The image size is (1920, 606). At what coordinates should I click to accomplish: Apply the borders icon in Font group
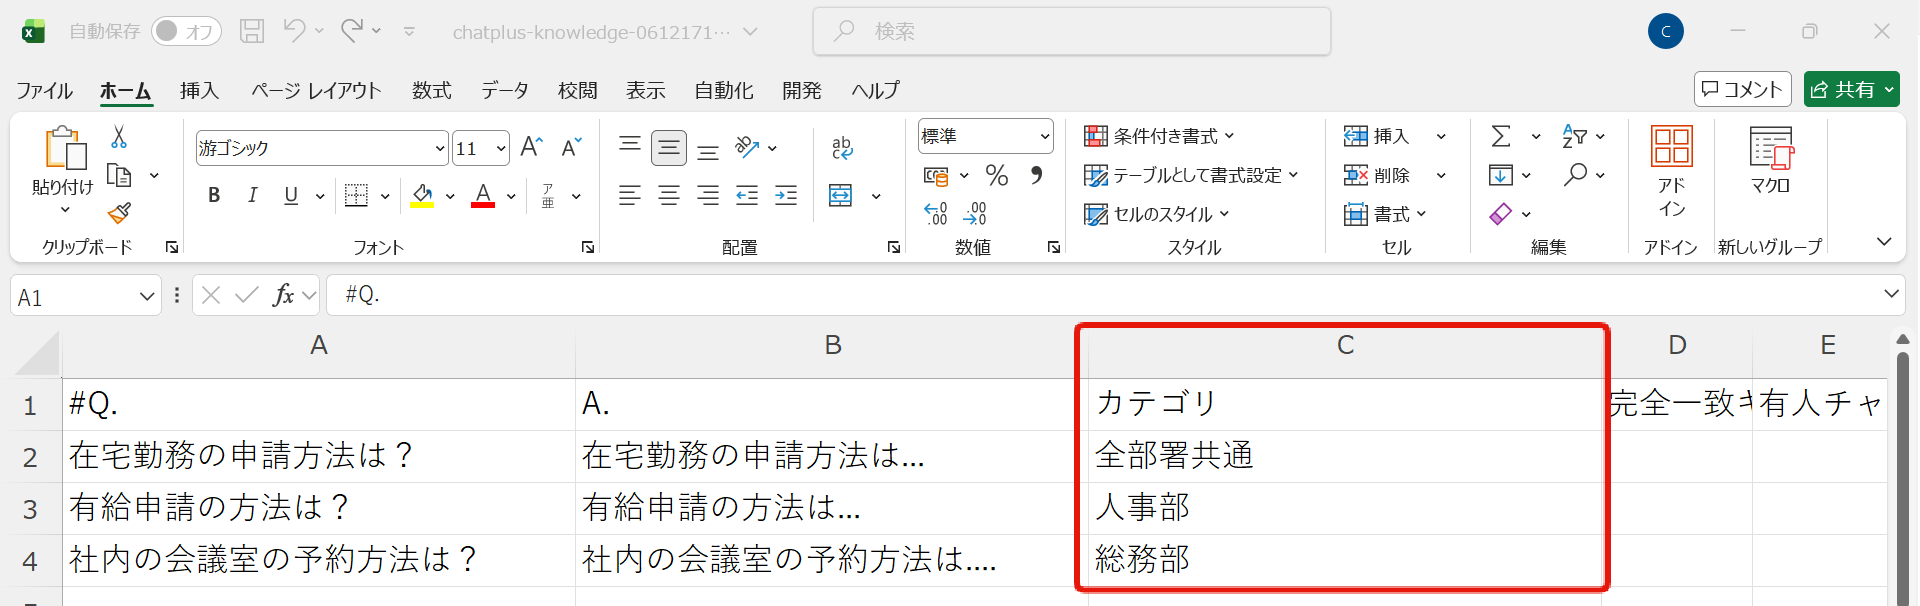point(356,195)
